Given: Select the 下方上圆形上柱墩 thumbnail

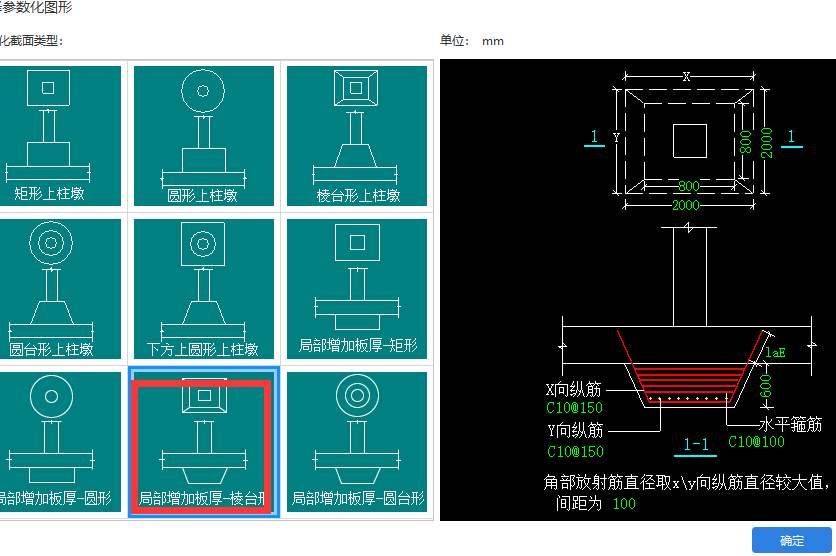Looking at the screenshot, I should 204,289.
